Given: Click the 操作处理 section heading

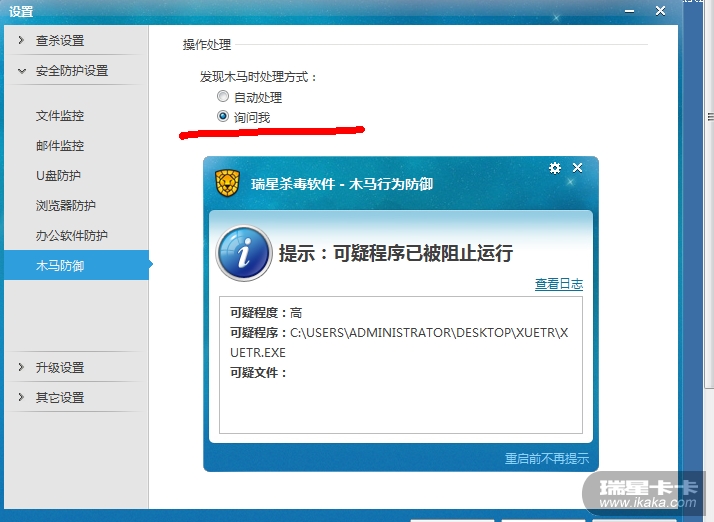Looking at the screenshot, I should 207,45.
